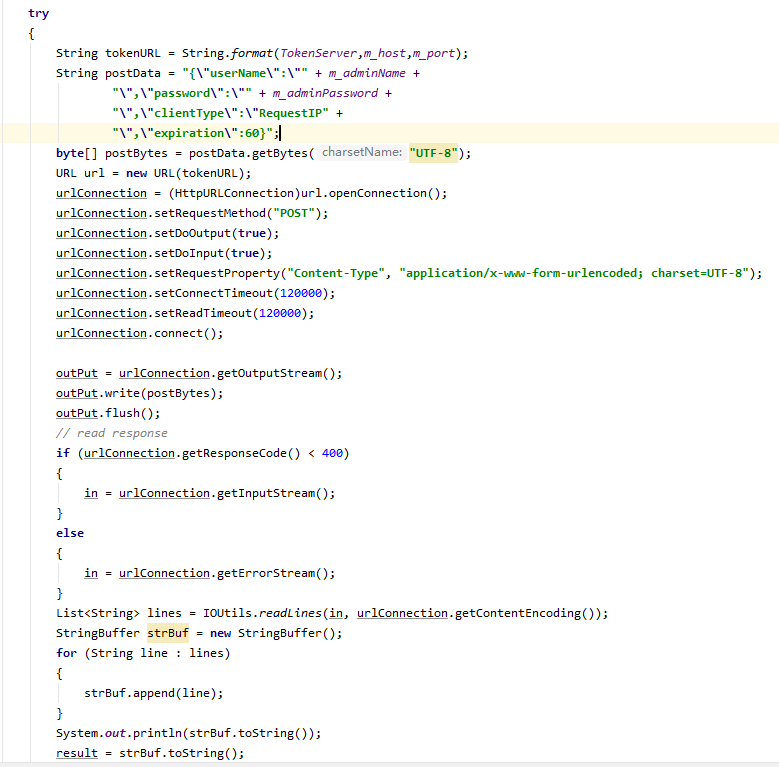Screen dimensions: 779x767
Task: Click the 'else' keyword
Action: tap(70, 533)
